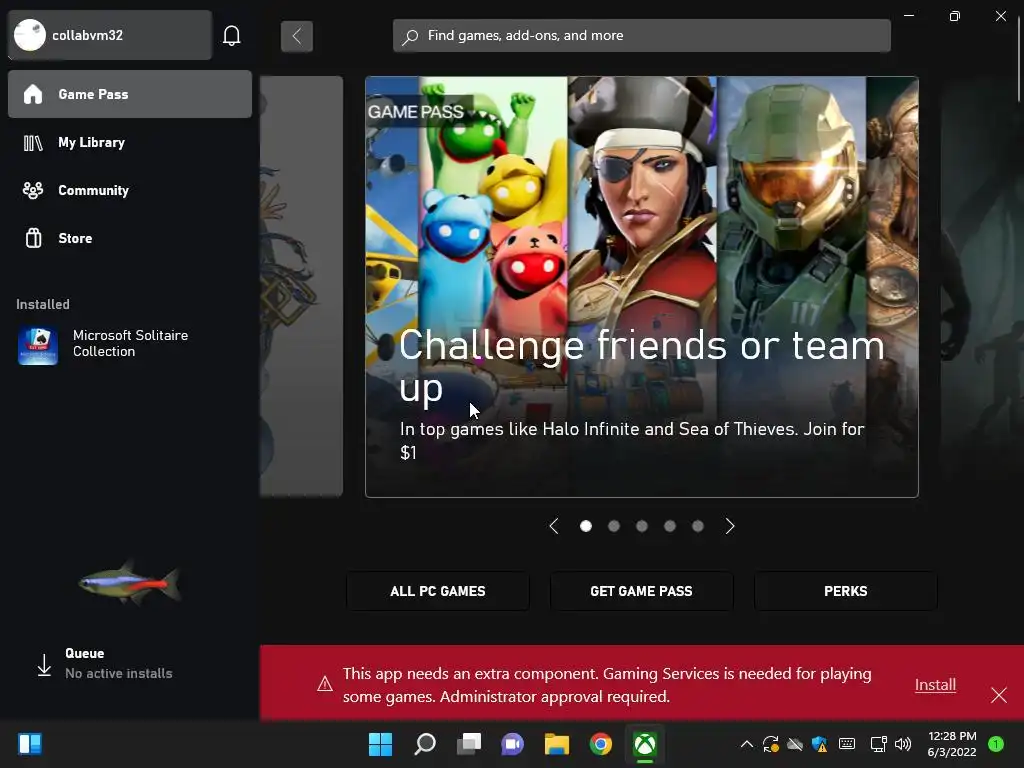1024x768 pixels.
Task: Select the second carousel page dot
Action: coord(614,526)
